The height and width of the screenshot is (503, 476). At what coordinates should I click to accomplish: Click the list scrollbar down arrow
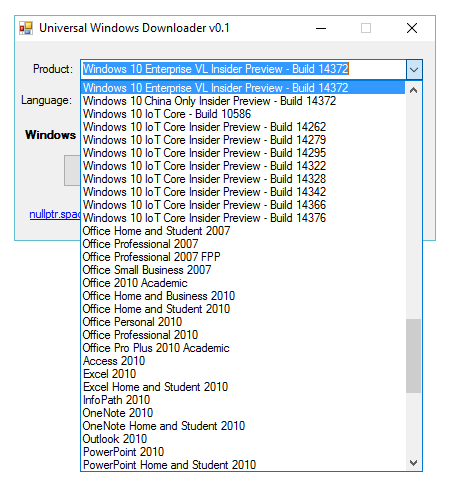(413, 463)
